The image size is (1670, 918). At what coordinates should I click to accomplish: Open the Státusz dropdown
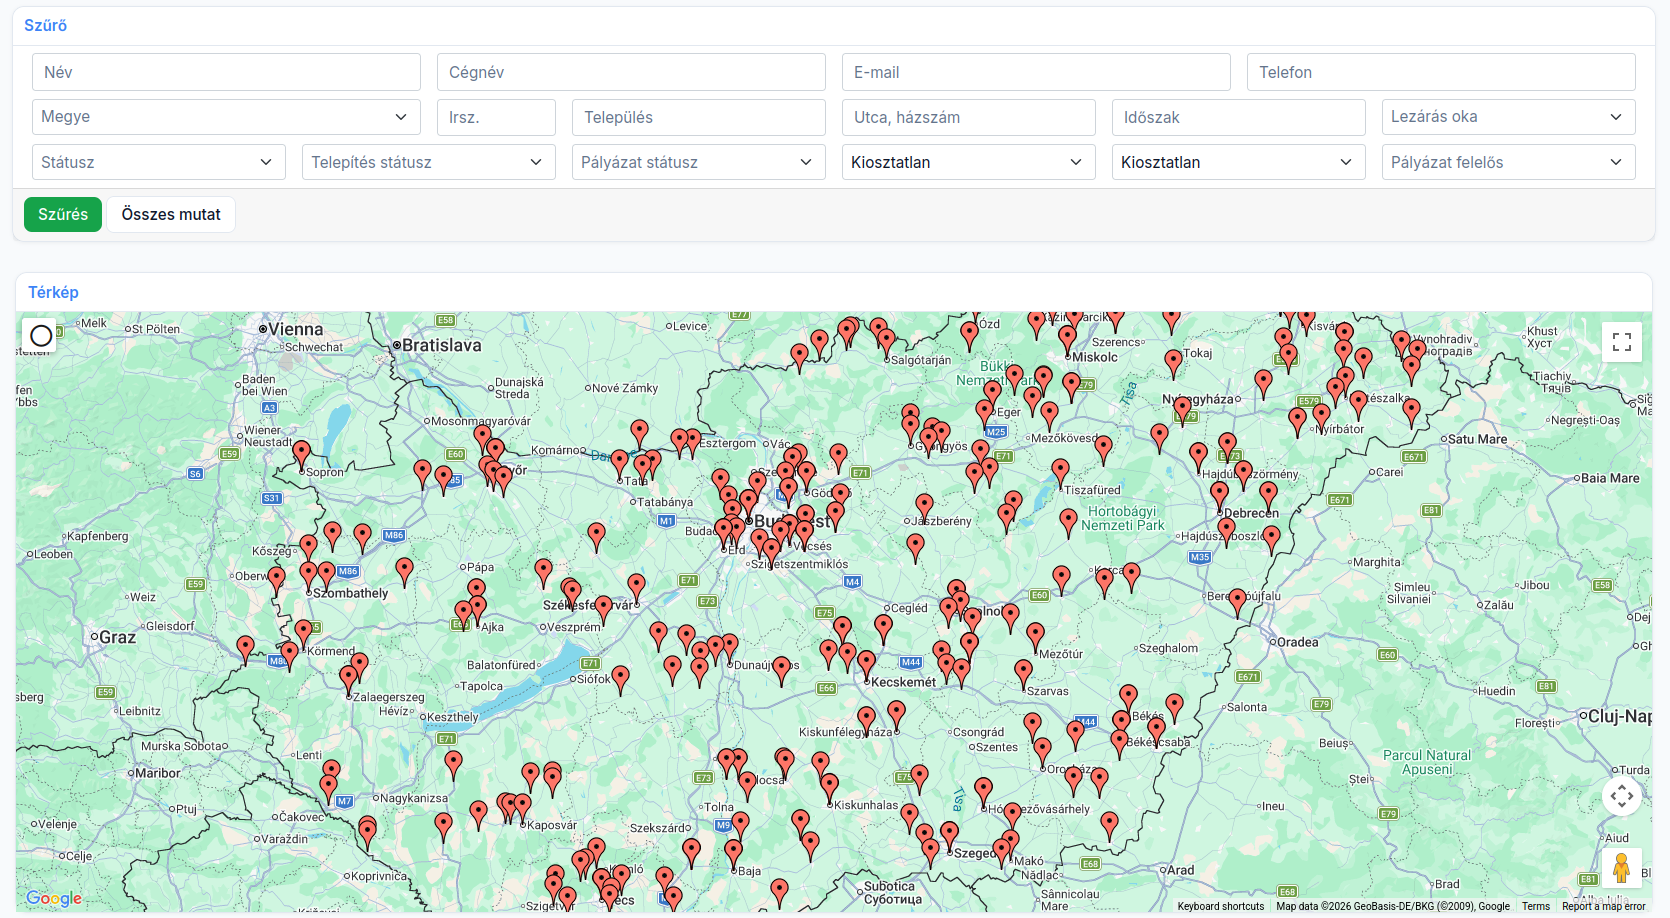(158, 162)
